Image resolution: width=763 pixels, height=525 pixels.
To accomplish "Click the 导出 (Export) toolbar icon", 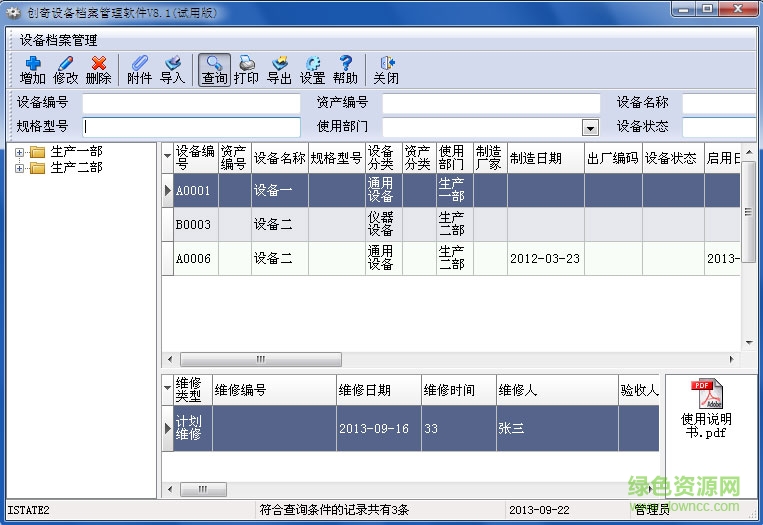I will coord(279,69).
